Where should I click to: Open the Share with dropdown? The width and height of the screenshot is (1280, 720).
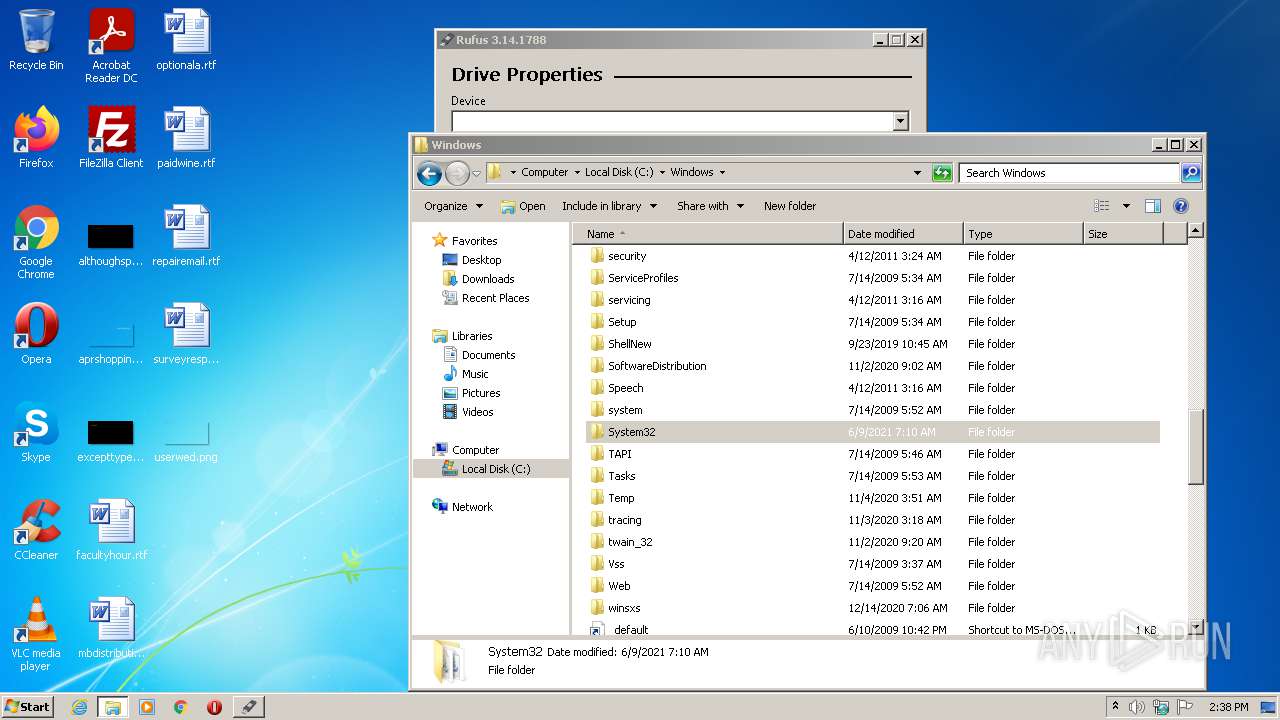tap(710, 206)
